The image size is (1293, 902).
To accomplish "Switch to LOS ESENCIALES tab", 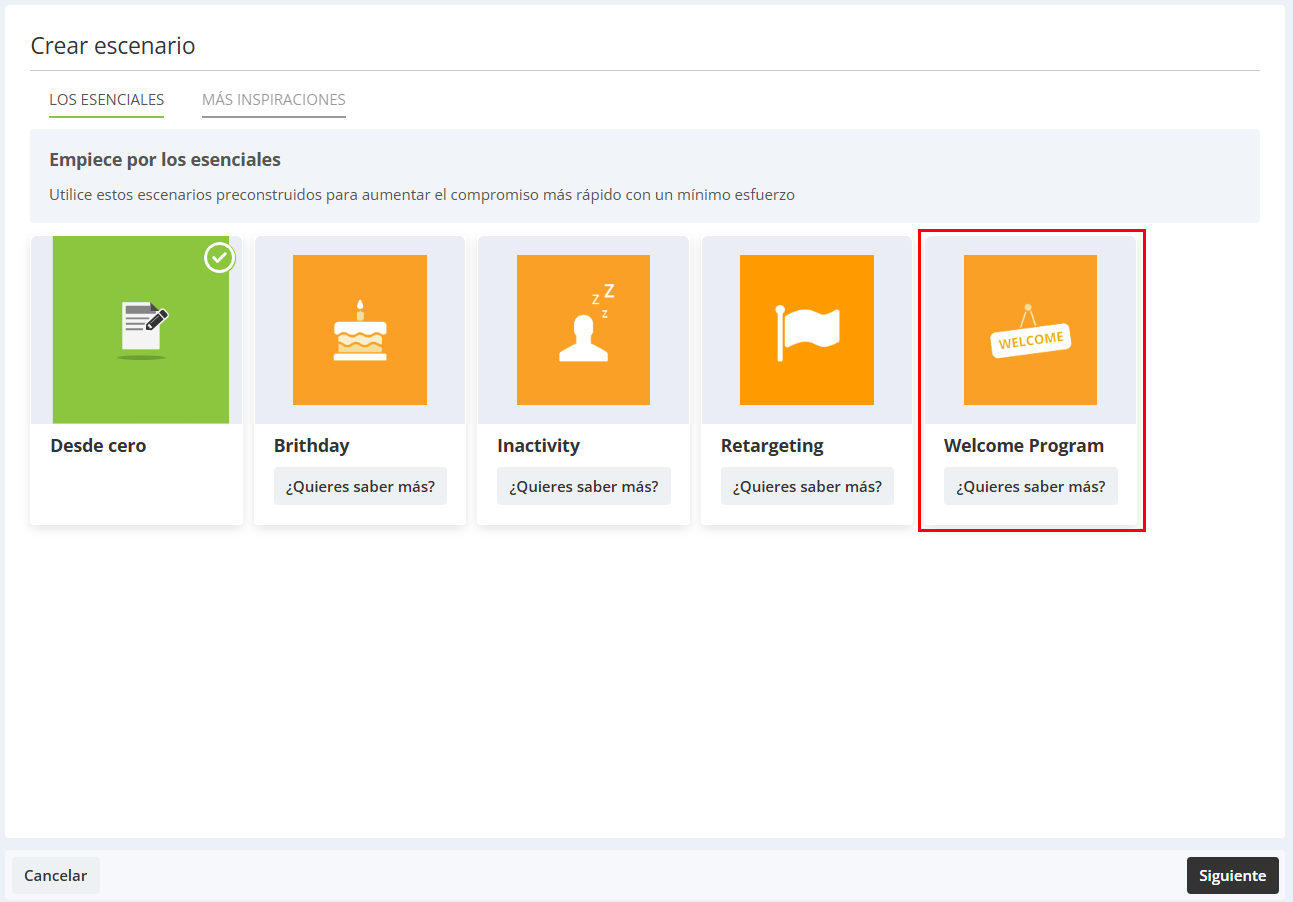I will [x=107, y=100].
